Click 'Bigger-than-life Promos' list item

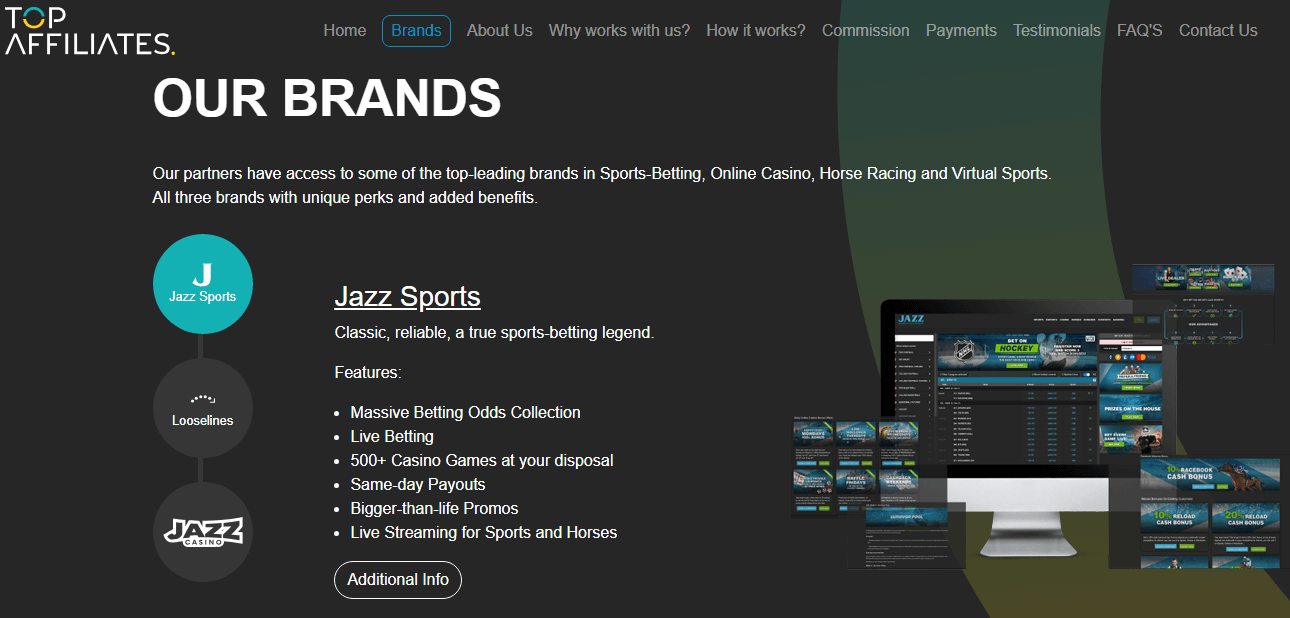pyautogui.click(x=434, y=509)
